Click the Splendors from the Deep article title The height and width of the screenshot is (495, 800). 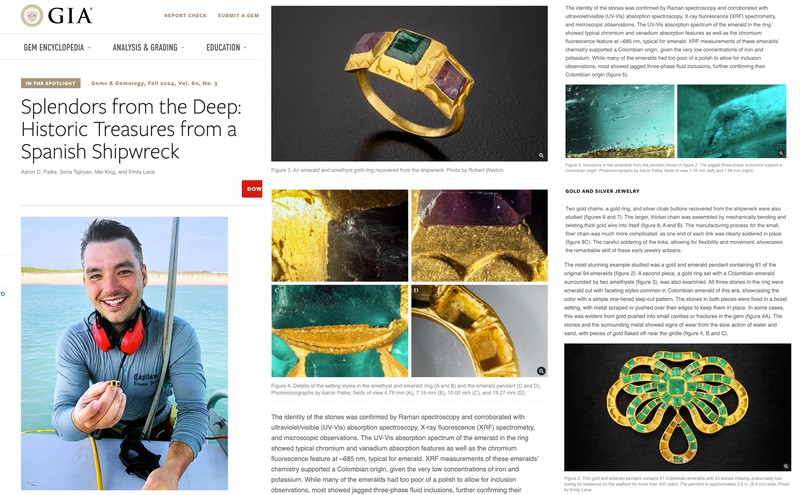[x=131, y=129]
